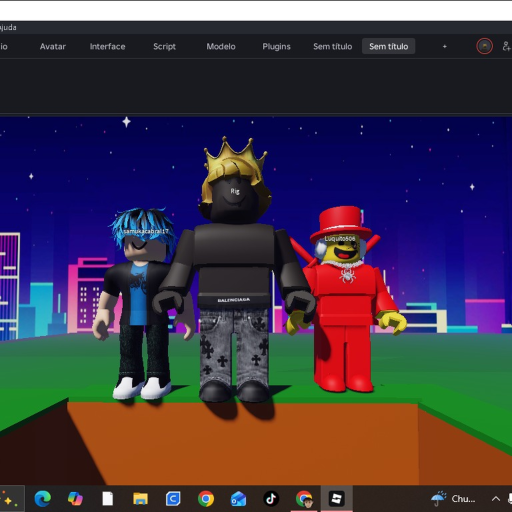Switch to the first, inactive Sem título tab
Viewport: 512px width, 512px height.
click(x=332, y=46)
